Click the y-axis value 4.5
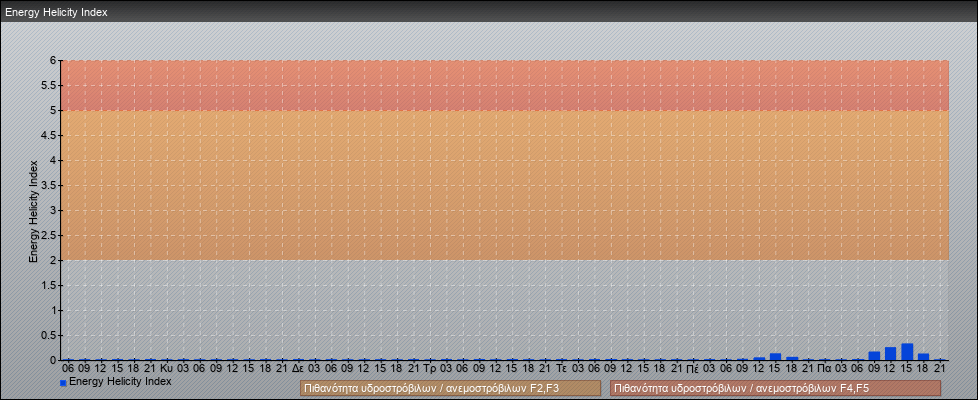 coord(49,135)
